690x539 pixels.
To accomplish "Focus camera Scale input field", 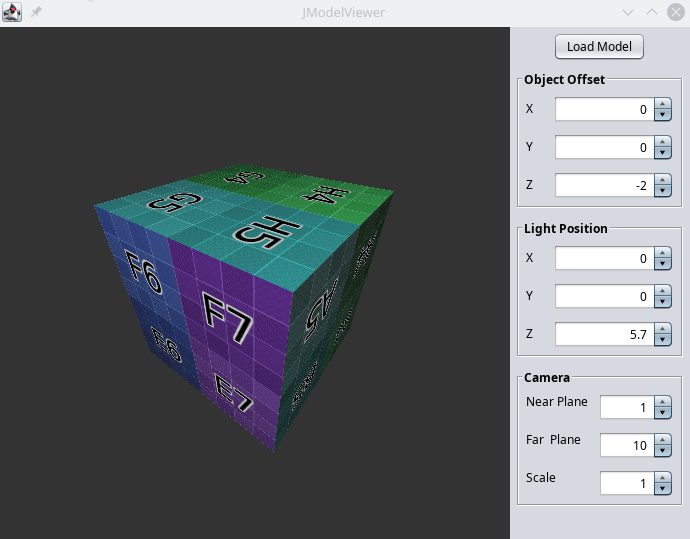I will (x=627, y=484).
